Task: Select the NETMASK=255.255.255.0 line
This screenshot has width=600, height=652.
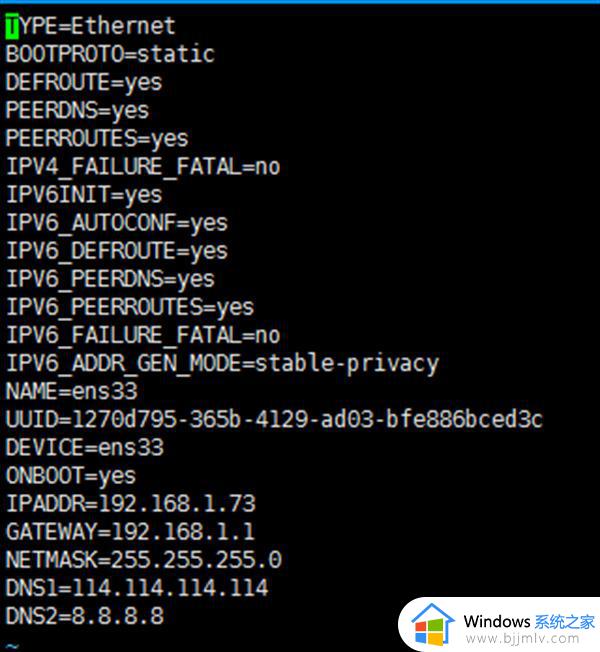Action: (x=143, y=559)
